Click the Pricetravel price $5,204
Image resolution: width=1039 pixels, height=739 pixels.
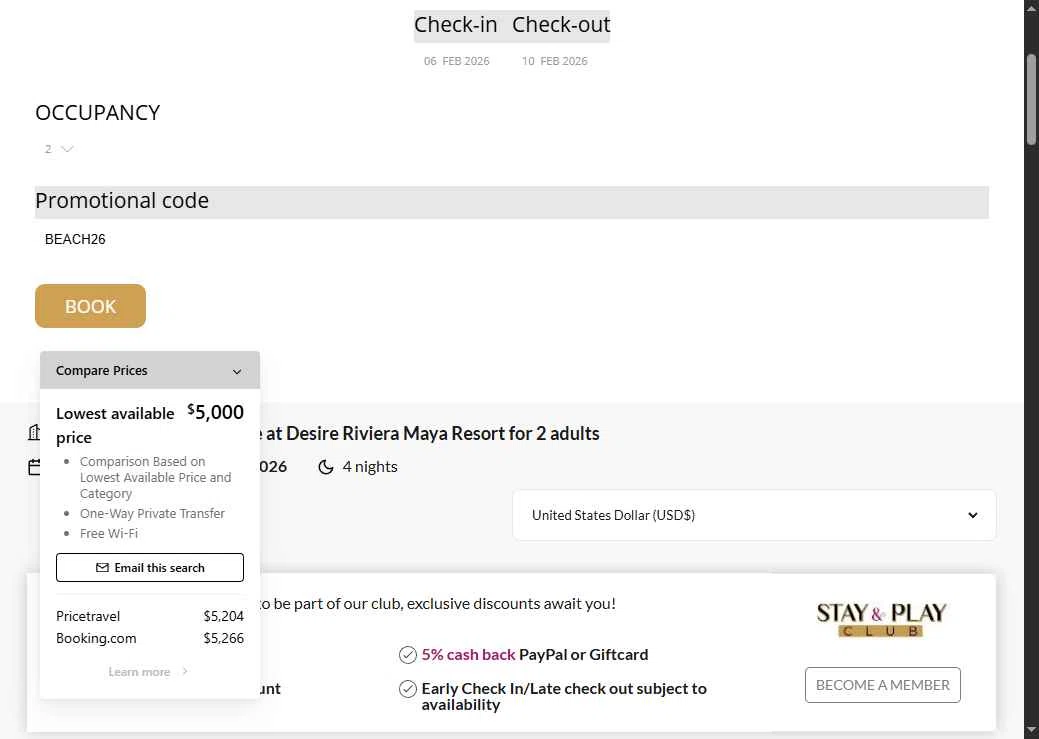tap(223, 616)
